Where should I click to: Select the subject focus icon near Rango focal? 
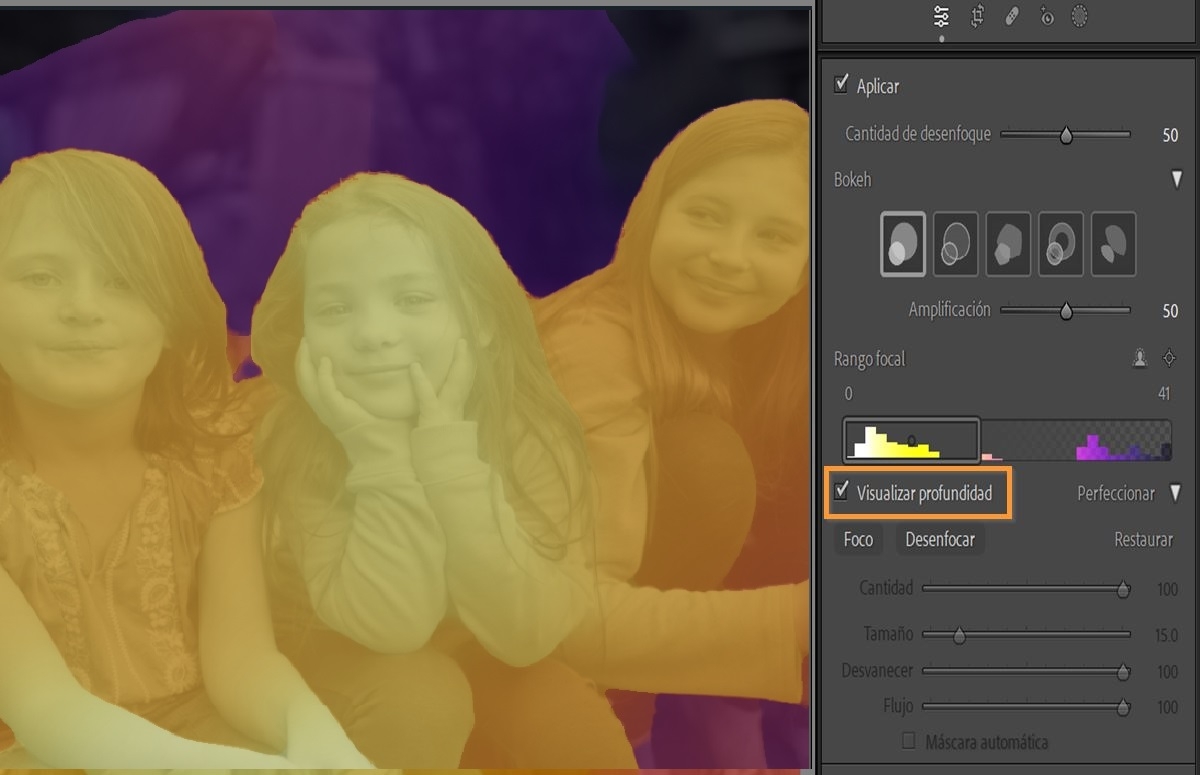click(x=1139, y=357)
